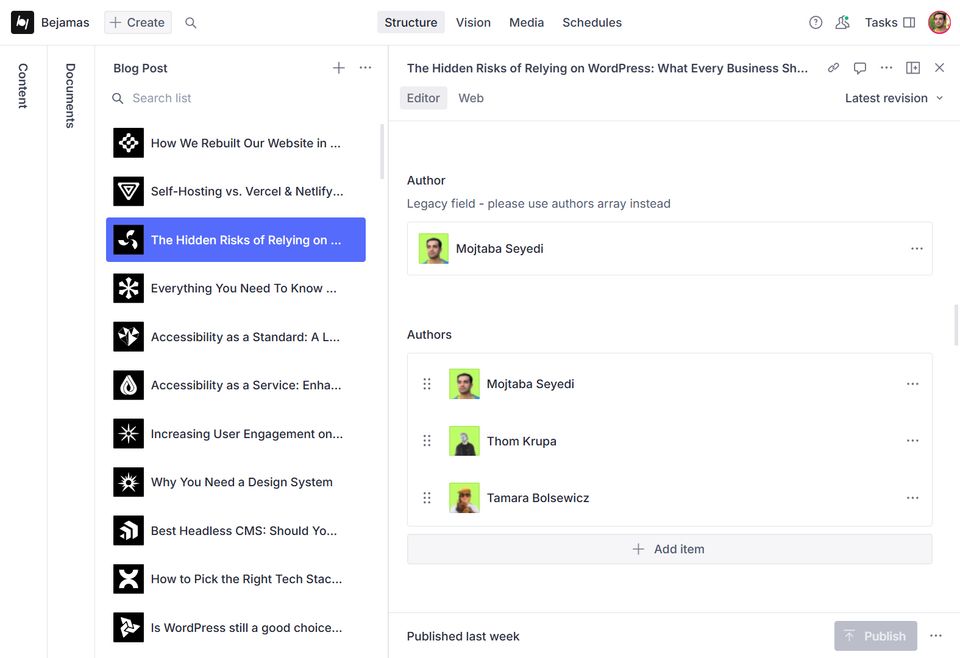Open document comments via the speech bubble icon

pyautogui.click(x=860, y=67)
